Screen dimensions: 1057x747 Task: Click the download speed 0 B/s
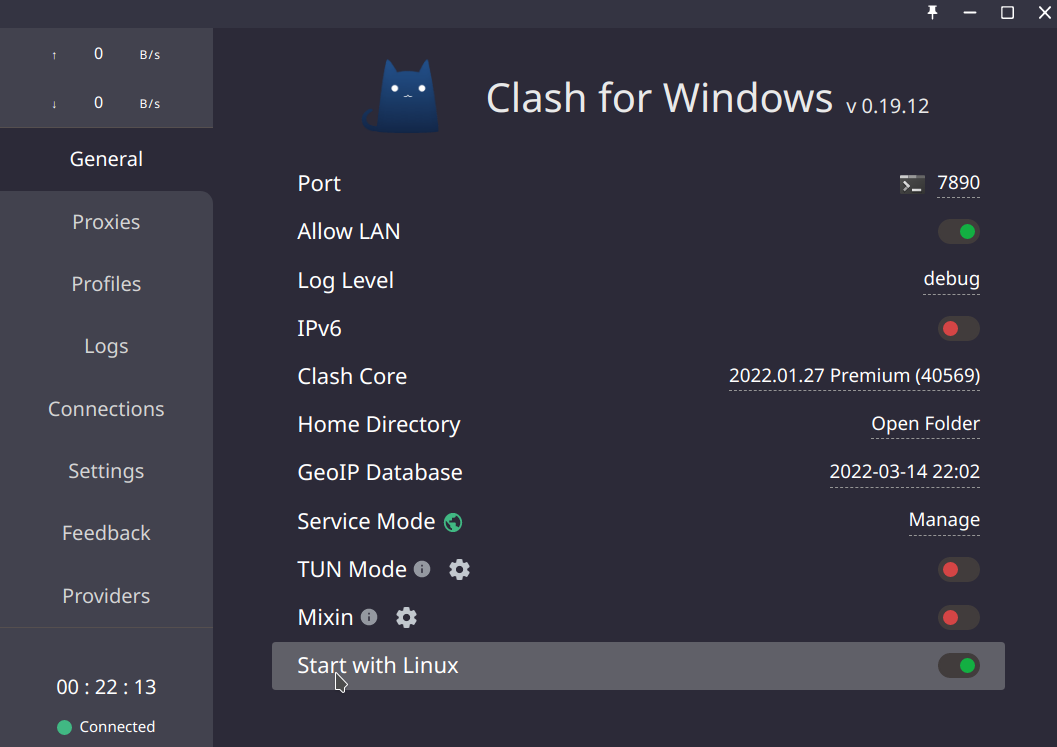click(107, 103)
